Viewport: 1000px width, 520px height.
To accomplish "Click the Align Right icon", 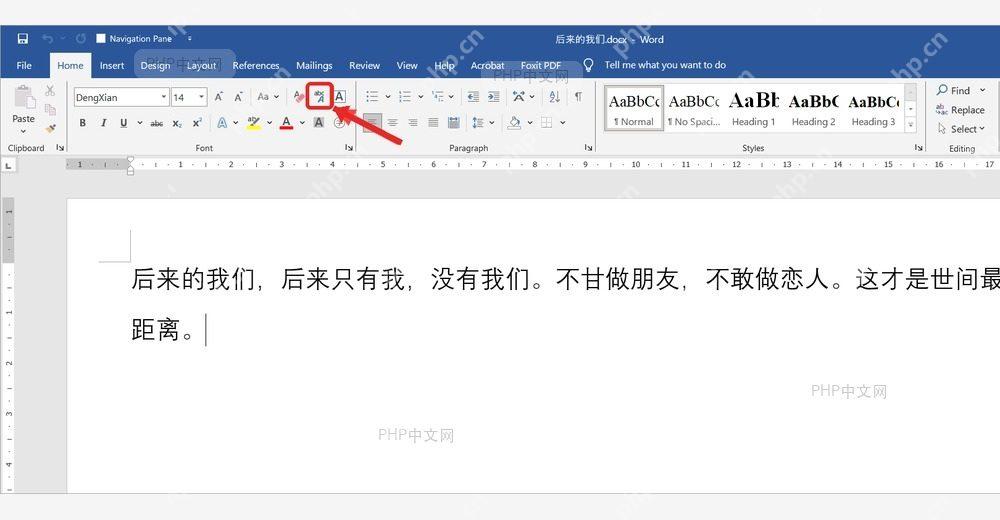I will point(413,123).
